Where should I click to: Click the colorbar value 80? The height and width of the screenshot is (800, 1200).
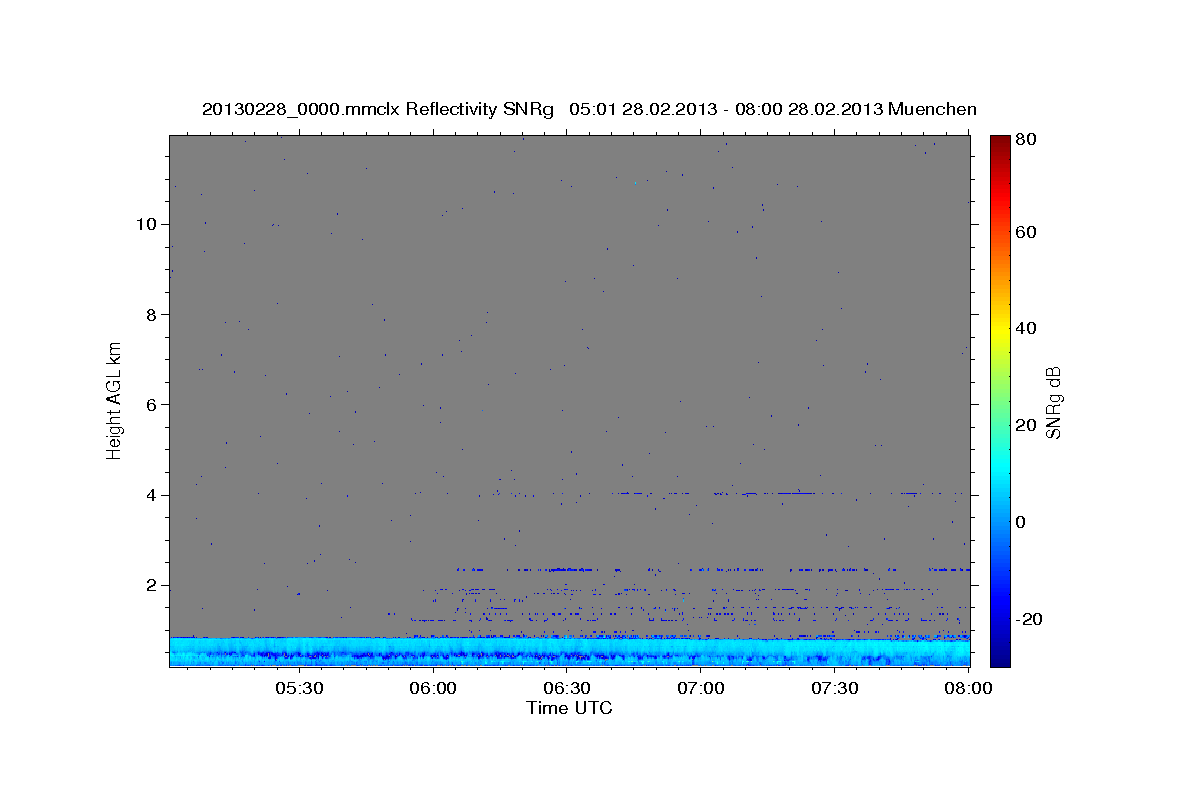point(1027,140)
